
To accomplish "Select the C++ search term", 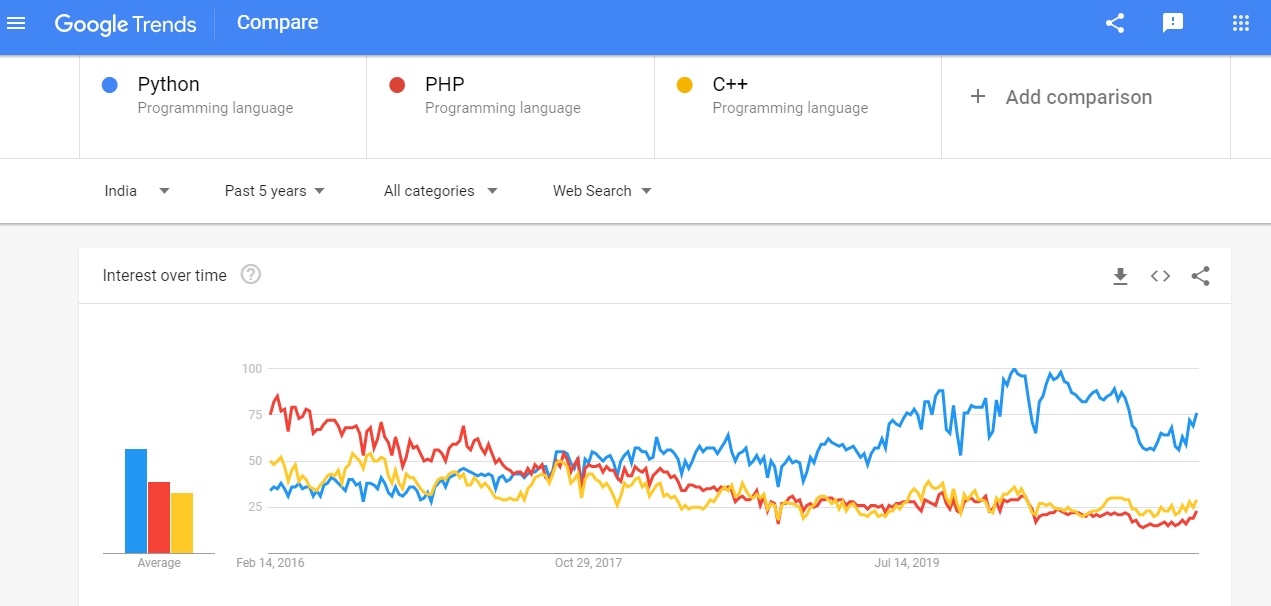I will point(730,85).
